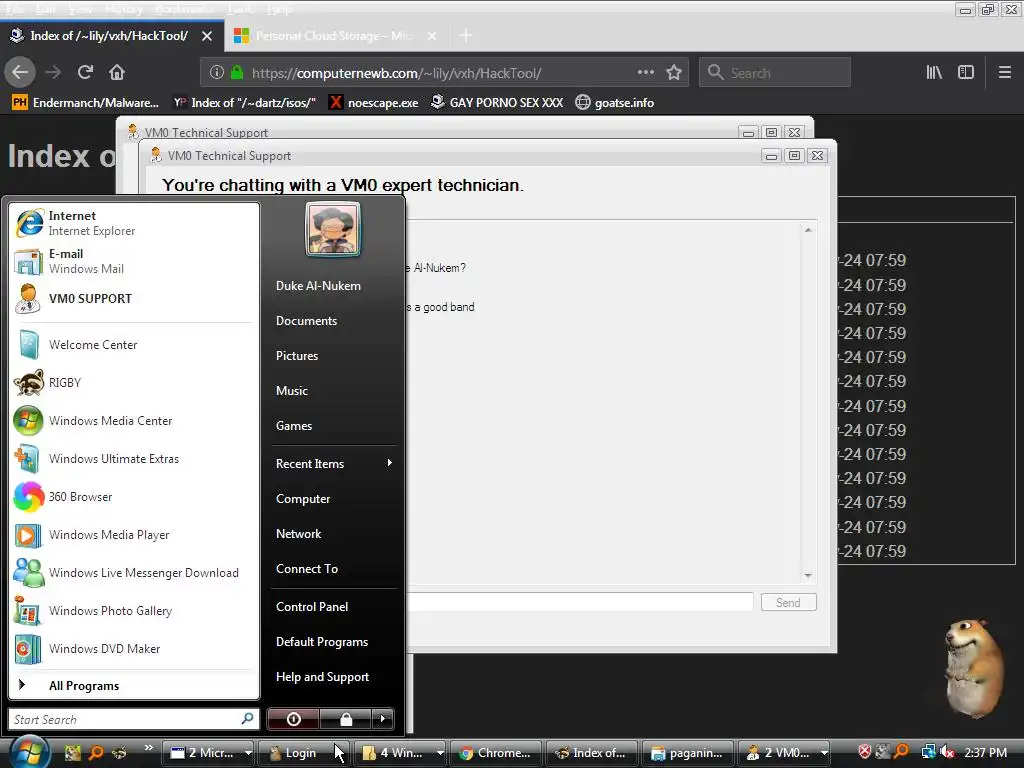This screenshot has width=1024, height=768.
Task: Open Network from Start menu
Action: tap(334, 534)
